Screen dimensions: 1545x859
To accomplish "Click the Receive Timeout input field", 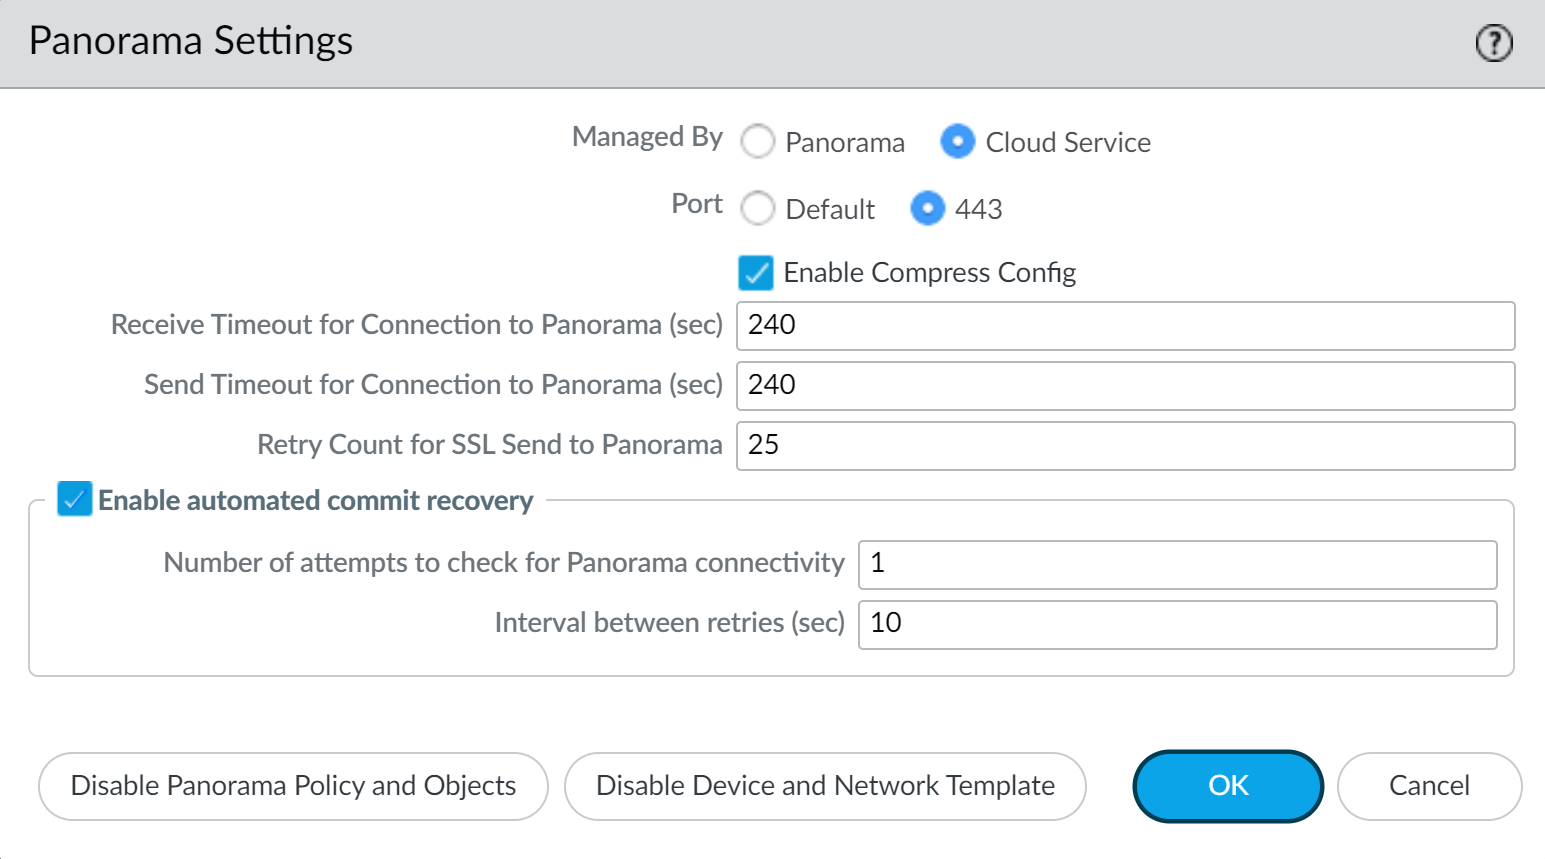I will (x=1125, y=326).
